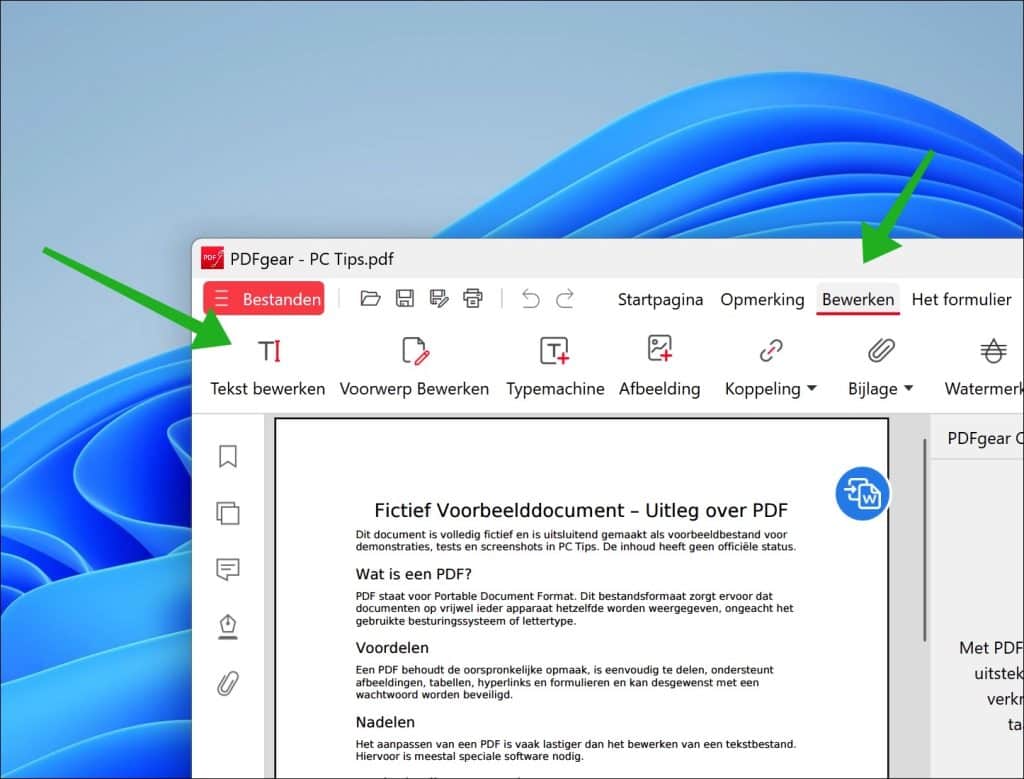This screenshot has width=1024, height=779.
Task: Click the heading 'Fictief Voorbeelddocument – Uitleg over PDF'
Action: click(581, 510)
